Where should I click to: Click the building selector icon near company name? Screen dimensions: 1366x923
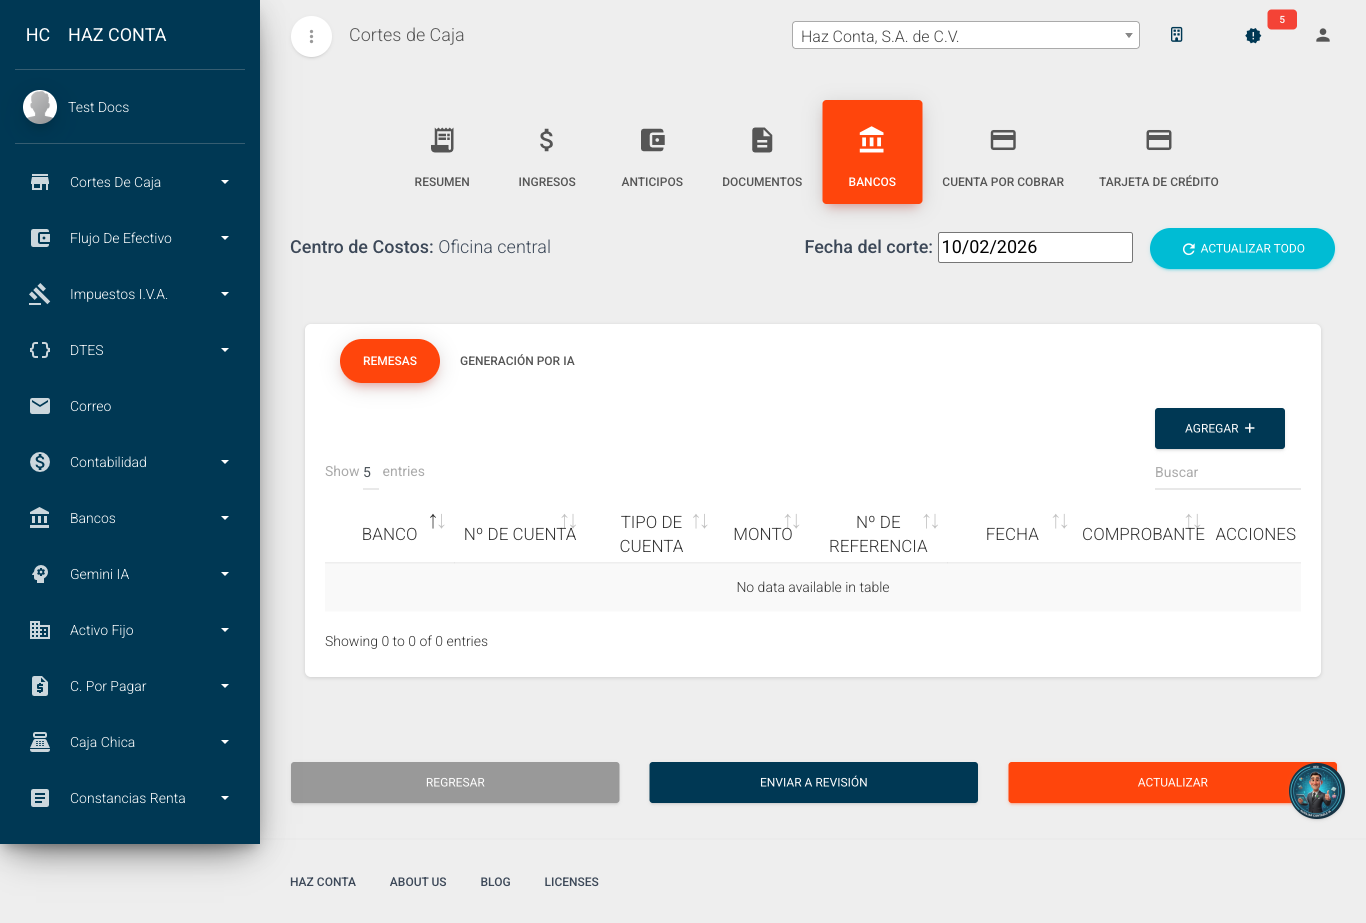pyautogui.click(x=1176, y=33)
